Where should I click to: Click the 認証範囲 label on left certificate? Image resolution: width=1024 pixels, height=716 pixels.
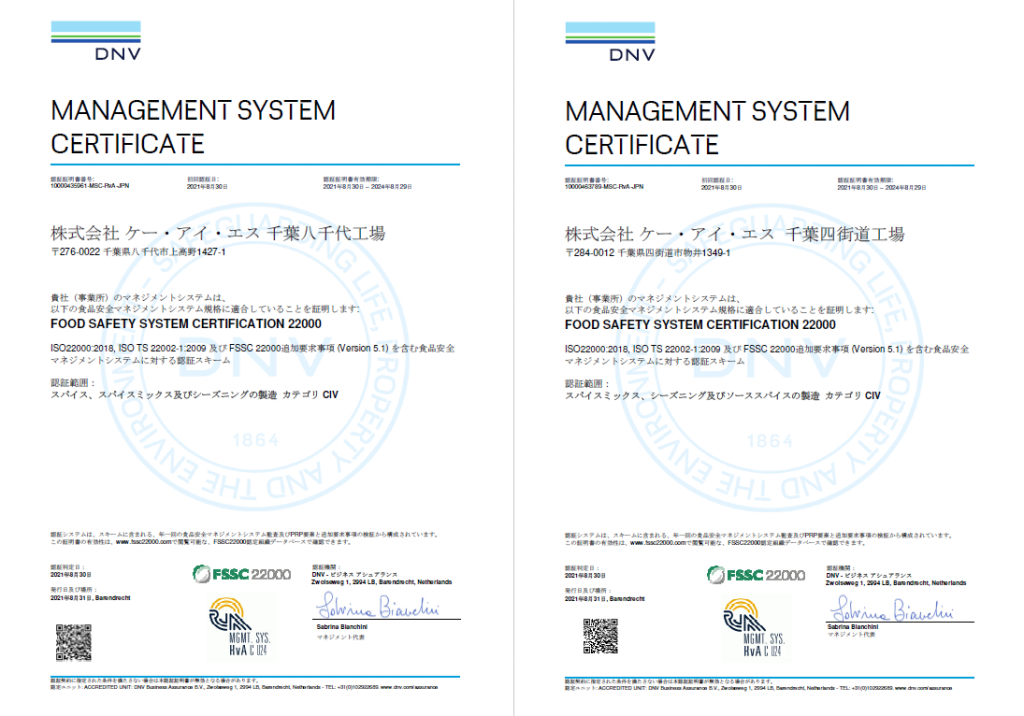tap(72, 383)
